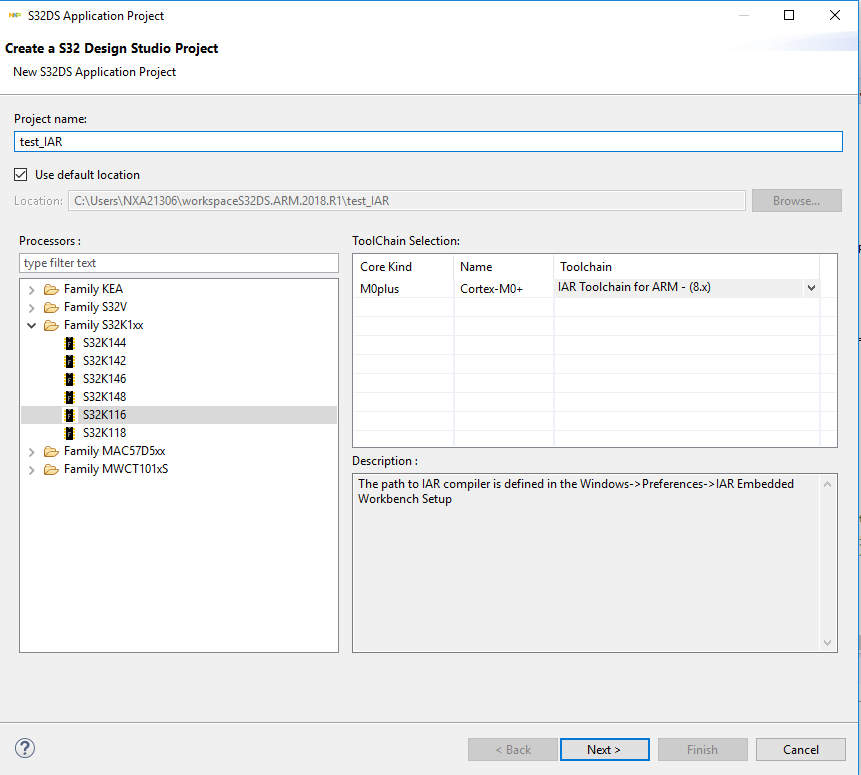Click the Family S32V folder icon
Screen dimensions: 861x775
51,308
